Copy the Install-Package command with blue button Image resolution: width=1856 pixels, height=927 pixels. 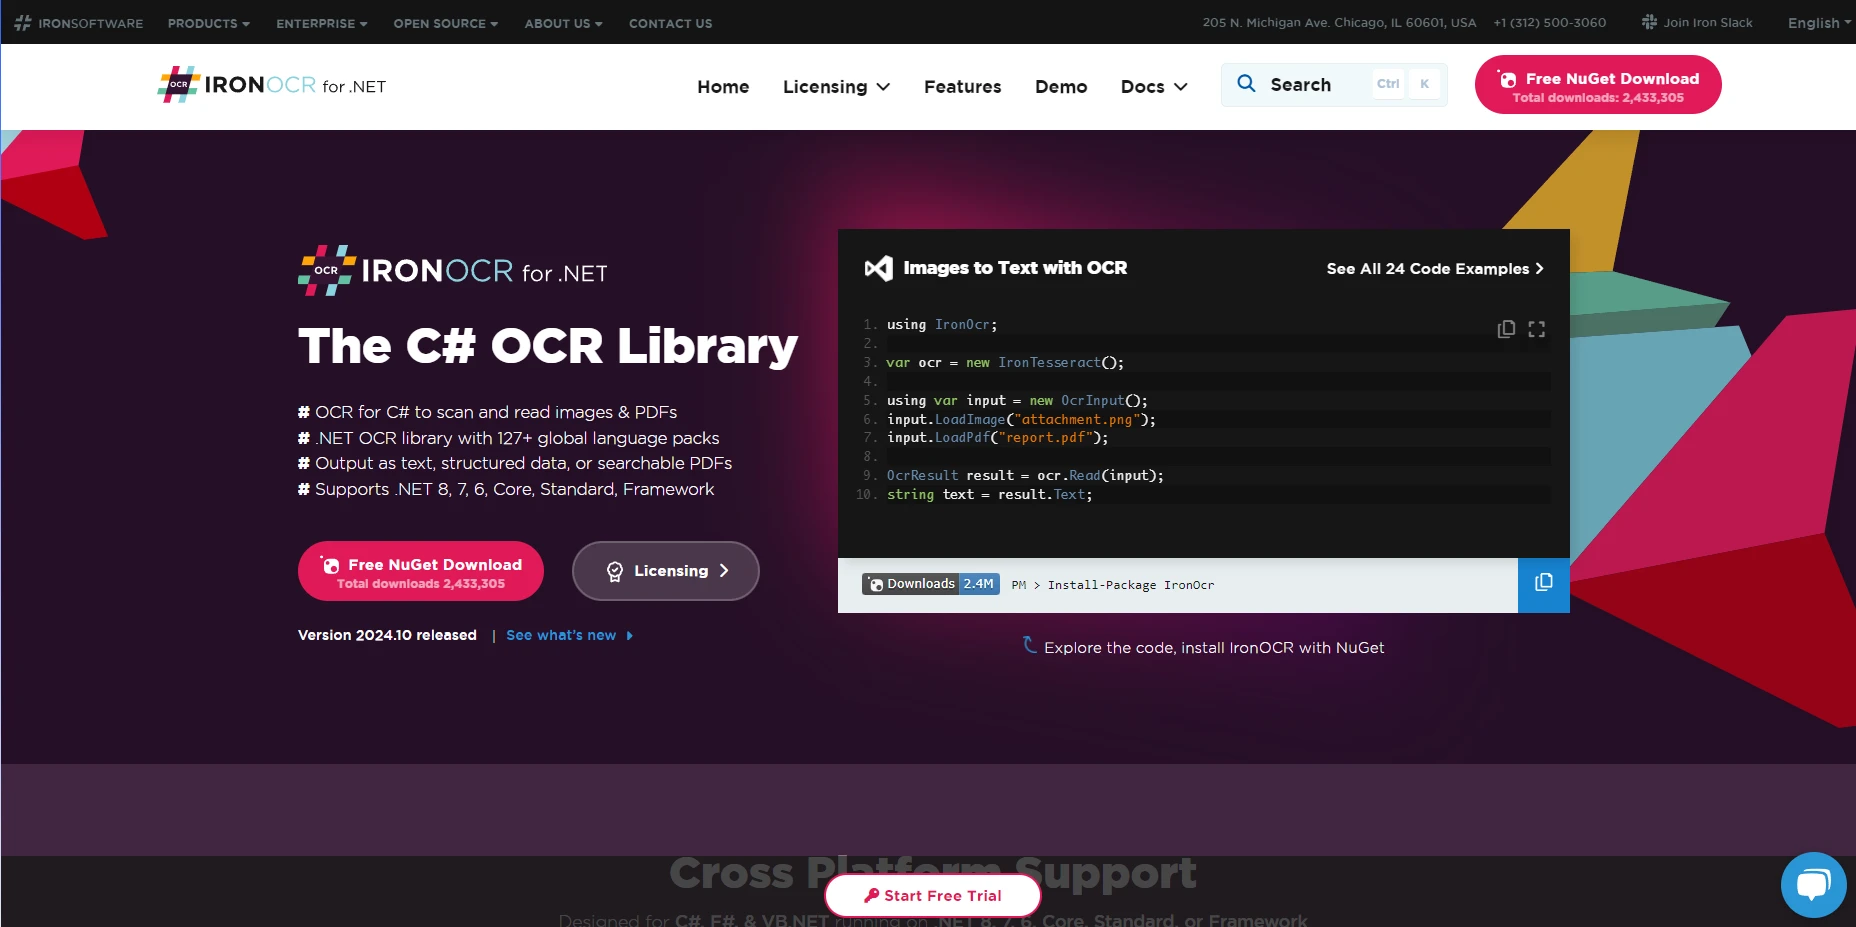1543,584
